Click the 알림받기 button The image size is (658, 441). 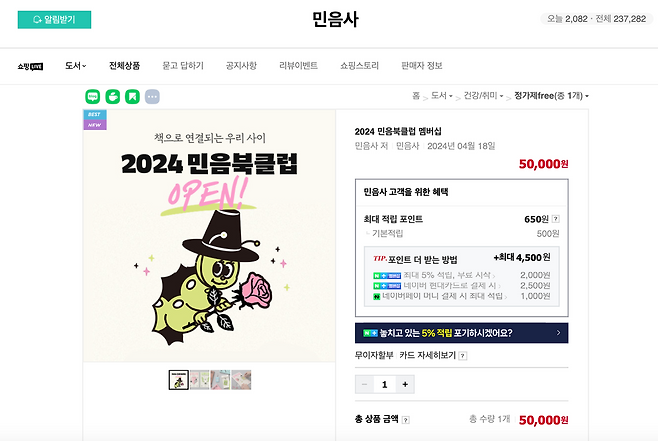click(x=54, y=19)
